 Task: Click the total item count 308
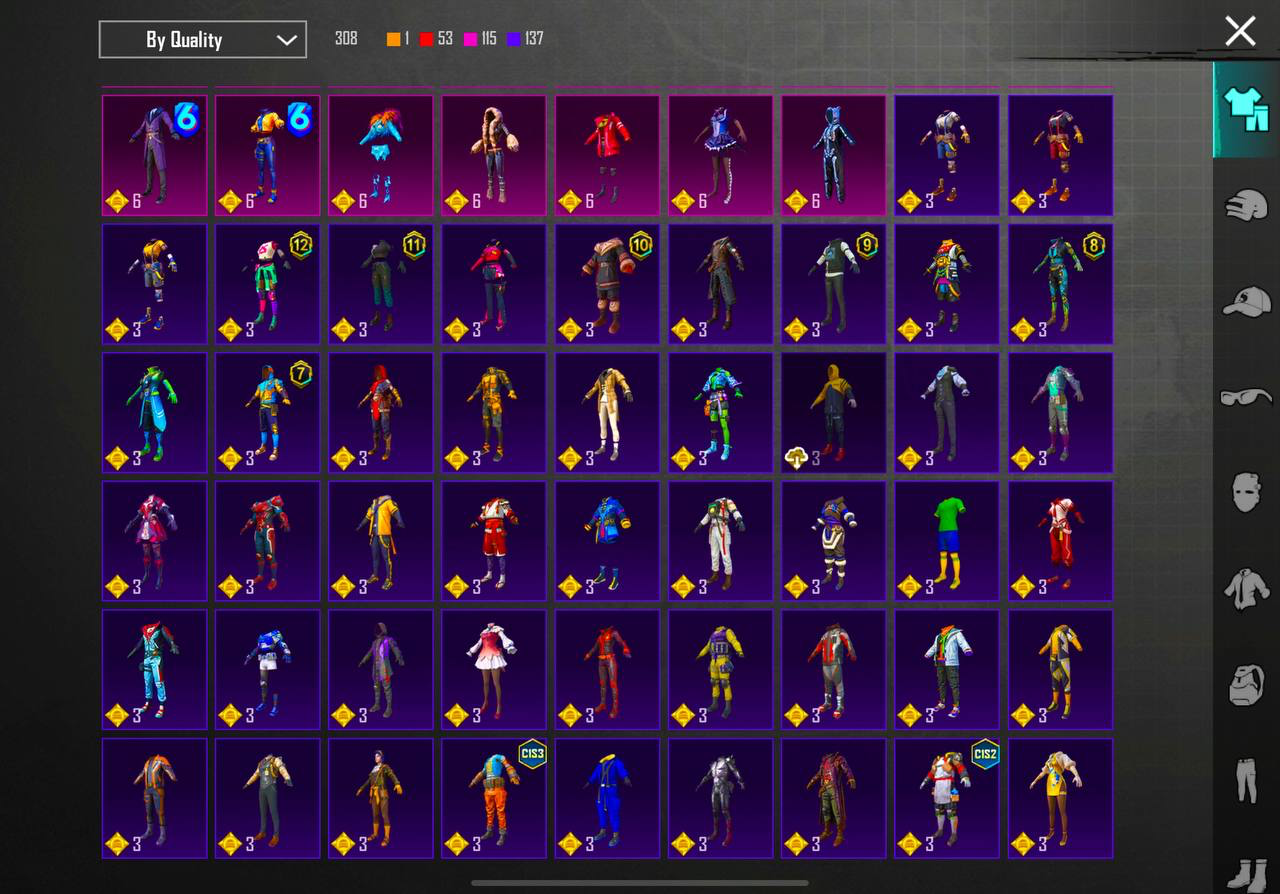pyautogui.click(x=346, y=39)
